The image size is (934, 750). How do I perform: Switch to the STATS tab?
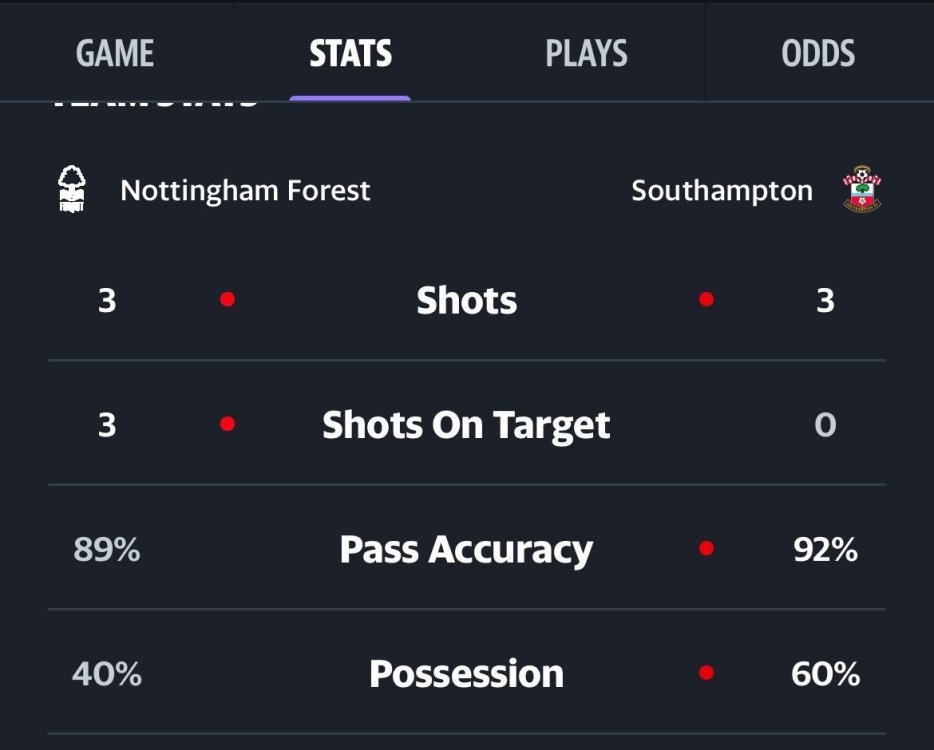pos(350,53)
